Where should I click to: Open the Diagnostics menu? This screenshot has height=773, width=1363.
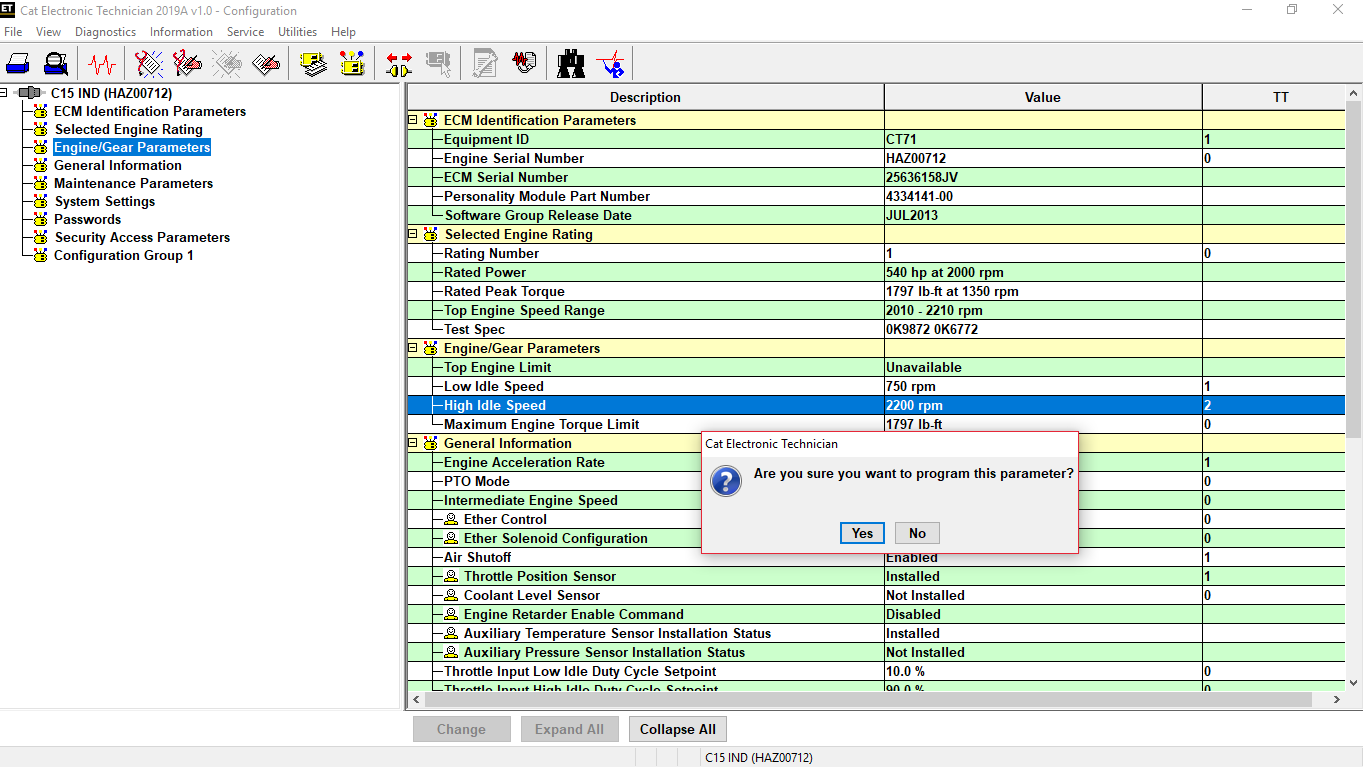(104, 31)
